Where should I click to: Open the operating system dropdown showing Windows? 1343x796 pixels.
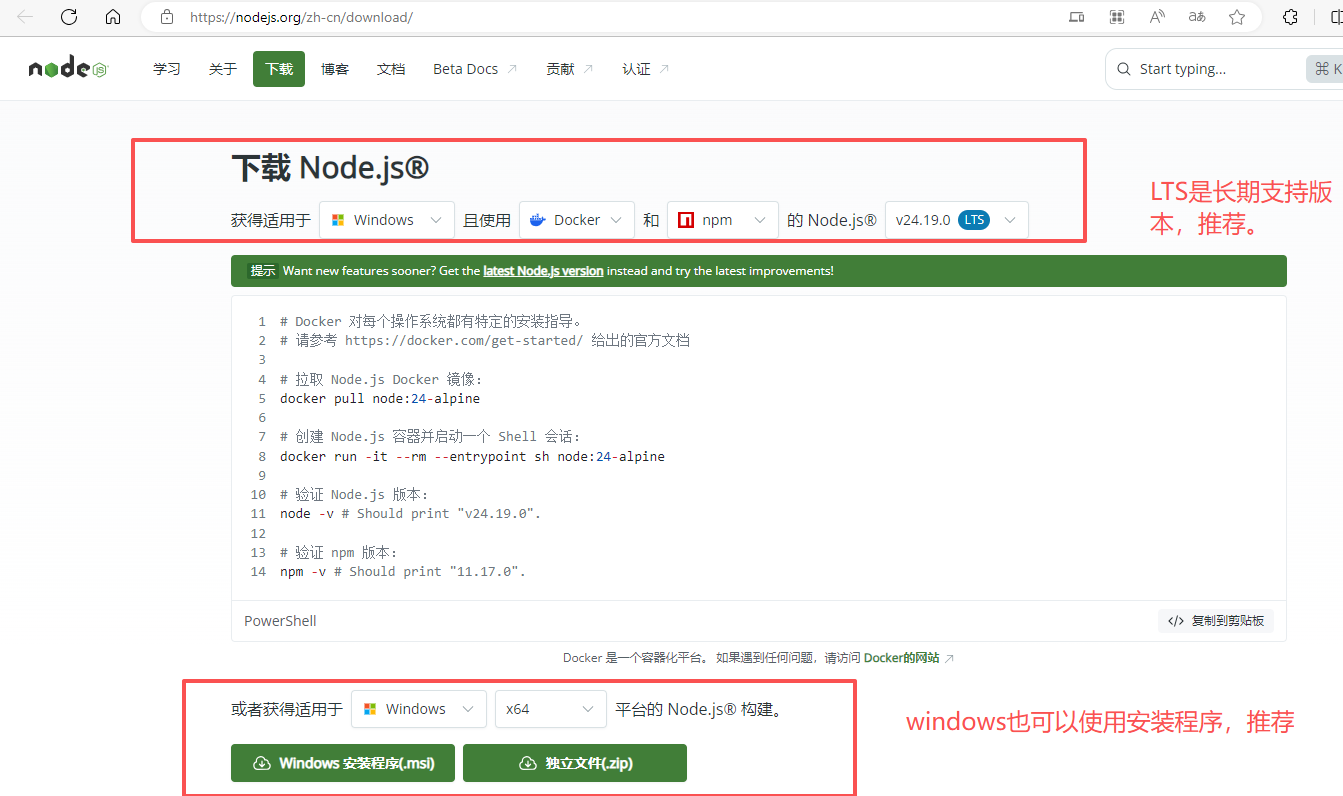point(387,220)
